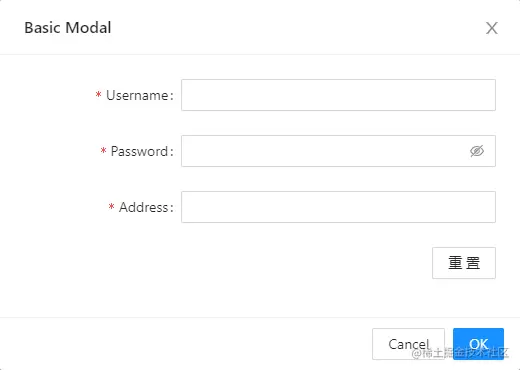Confirm with the blue OK button

(x=478, y=344)
